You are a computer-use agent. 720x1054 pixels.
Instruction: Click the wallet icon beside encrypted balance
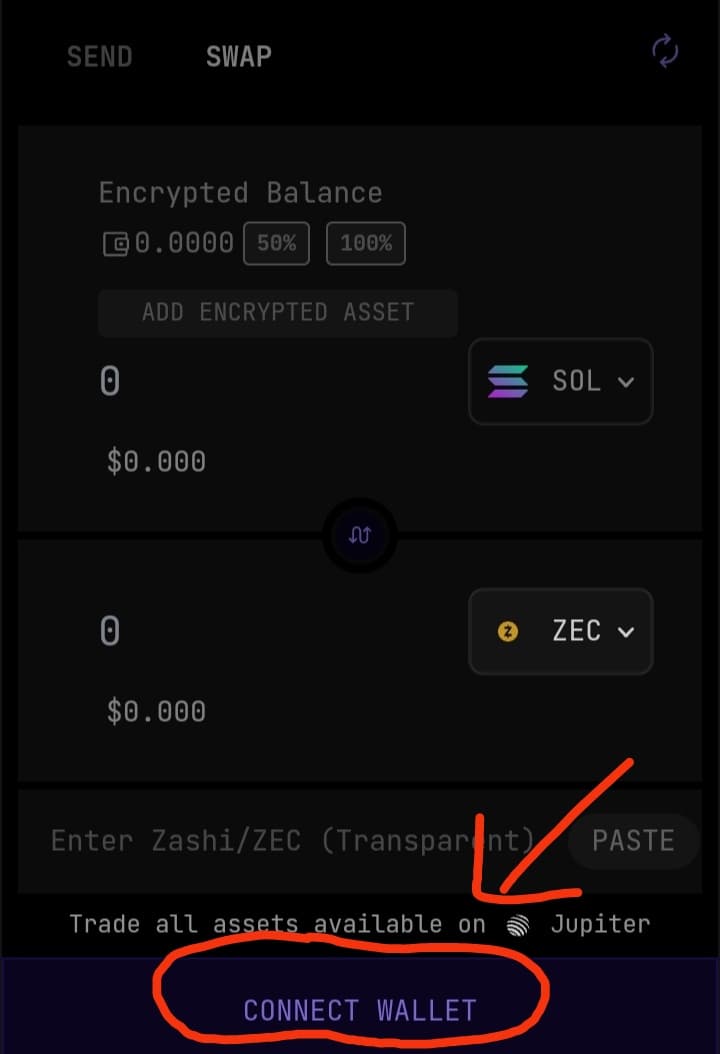[116, 243]
